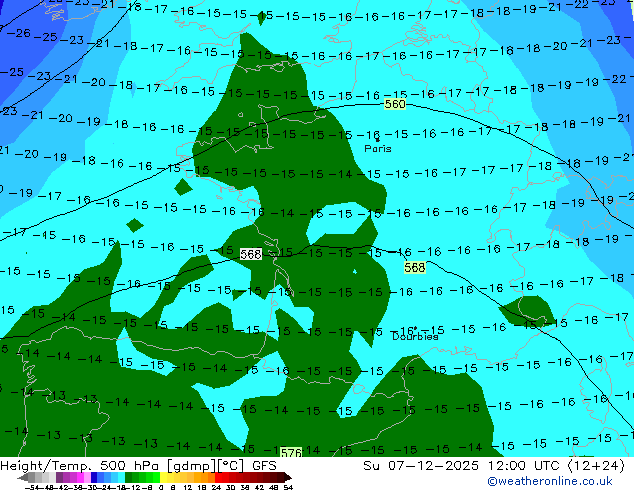Click the Dourbies location label
Viewport: 634px width, 490px height.
point(415,336)
